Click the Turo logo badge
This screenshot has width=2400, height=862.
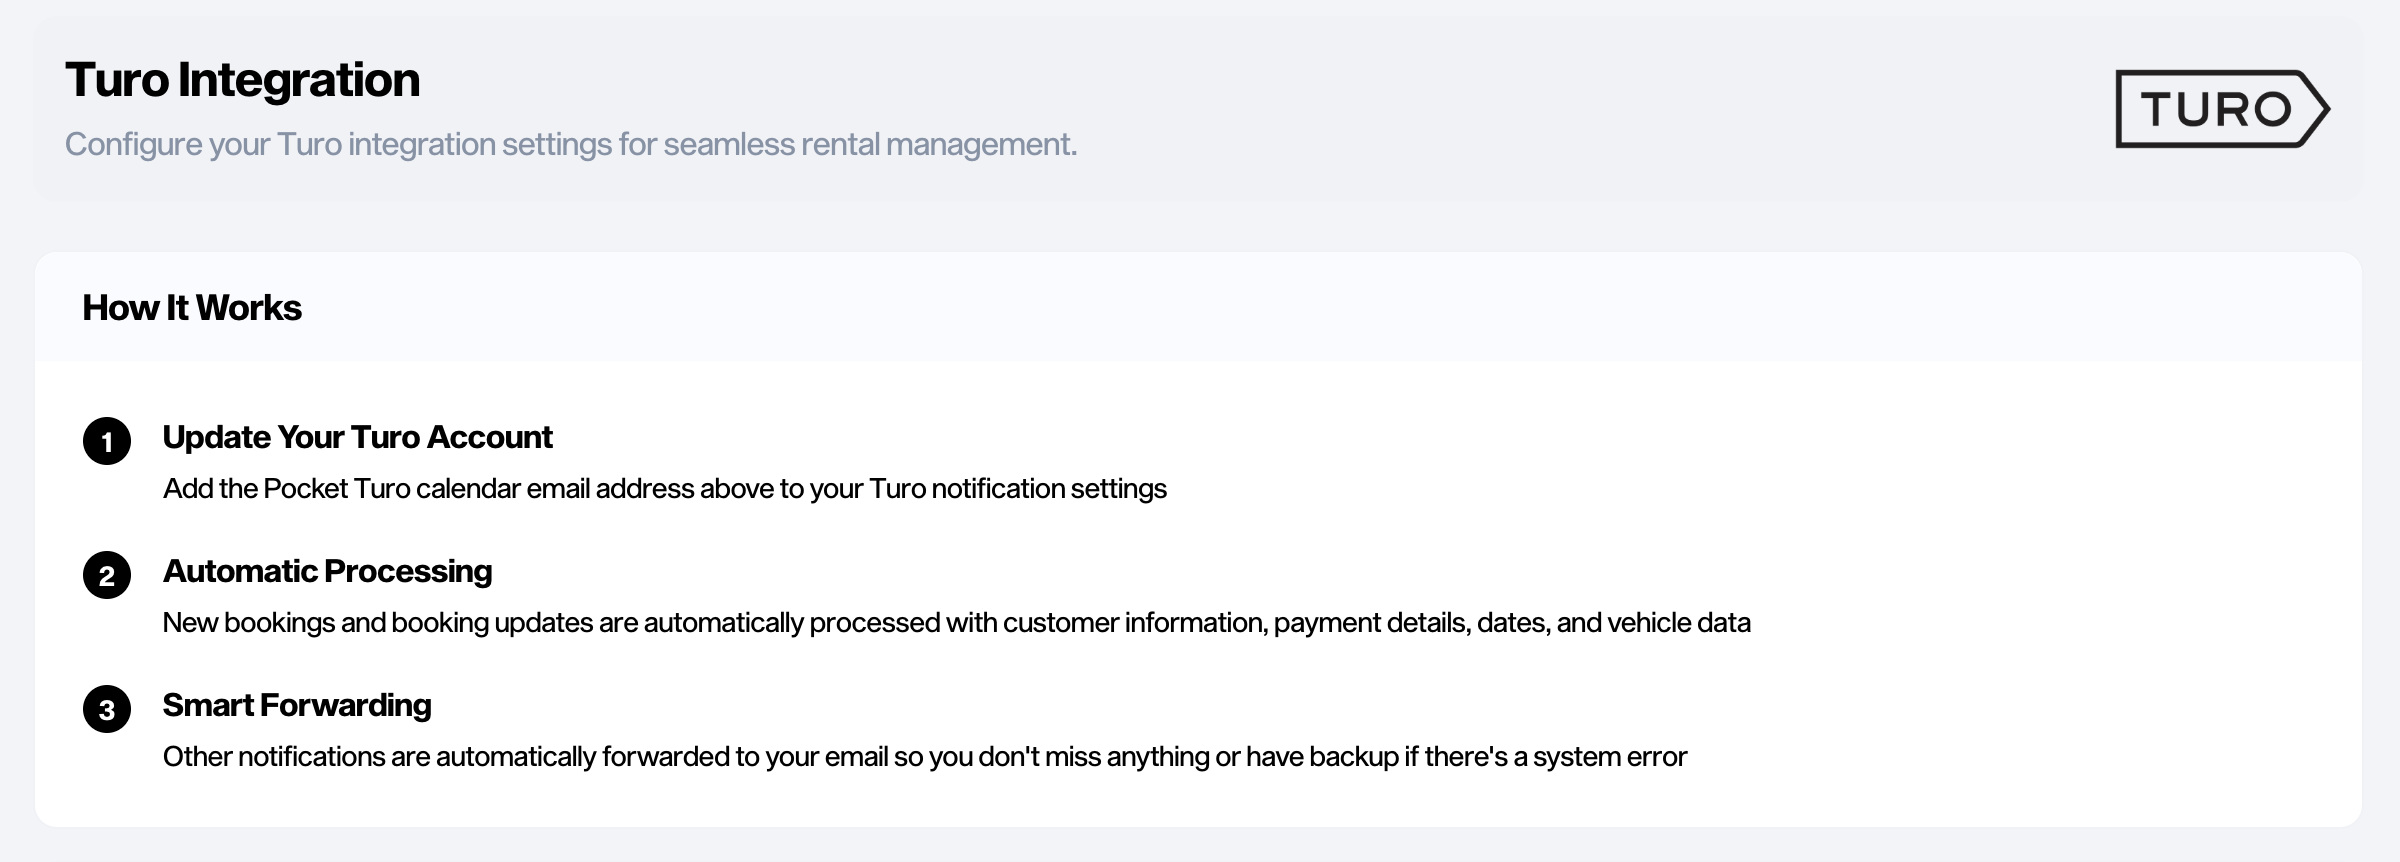[2221, 109]
